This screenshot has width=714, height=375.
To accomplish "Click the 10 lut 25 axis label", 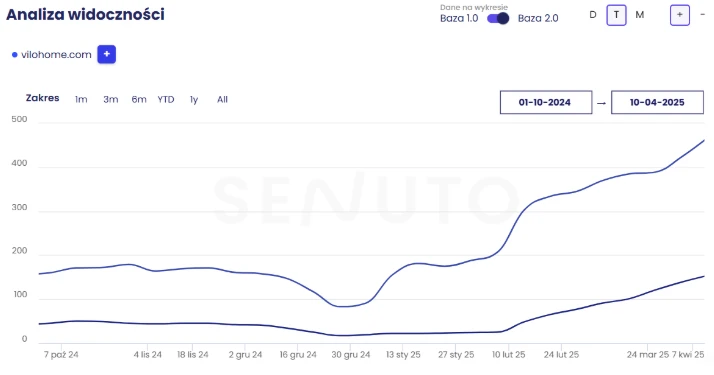I will [x=509, y=355].
